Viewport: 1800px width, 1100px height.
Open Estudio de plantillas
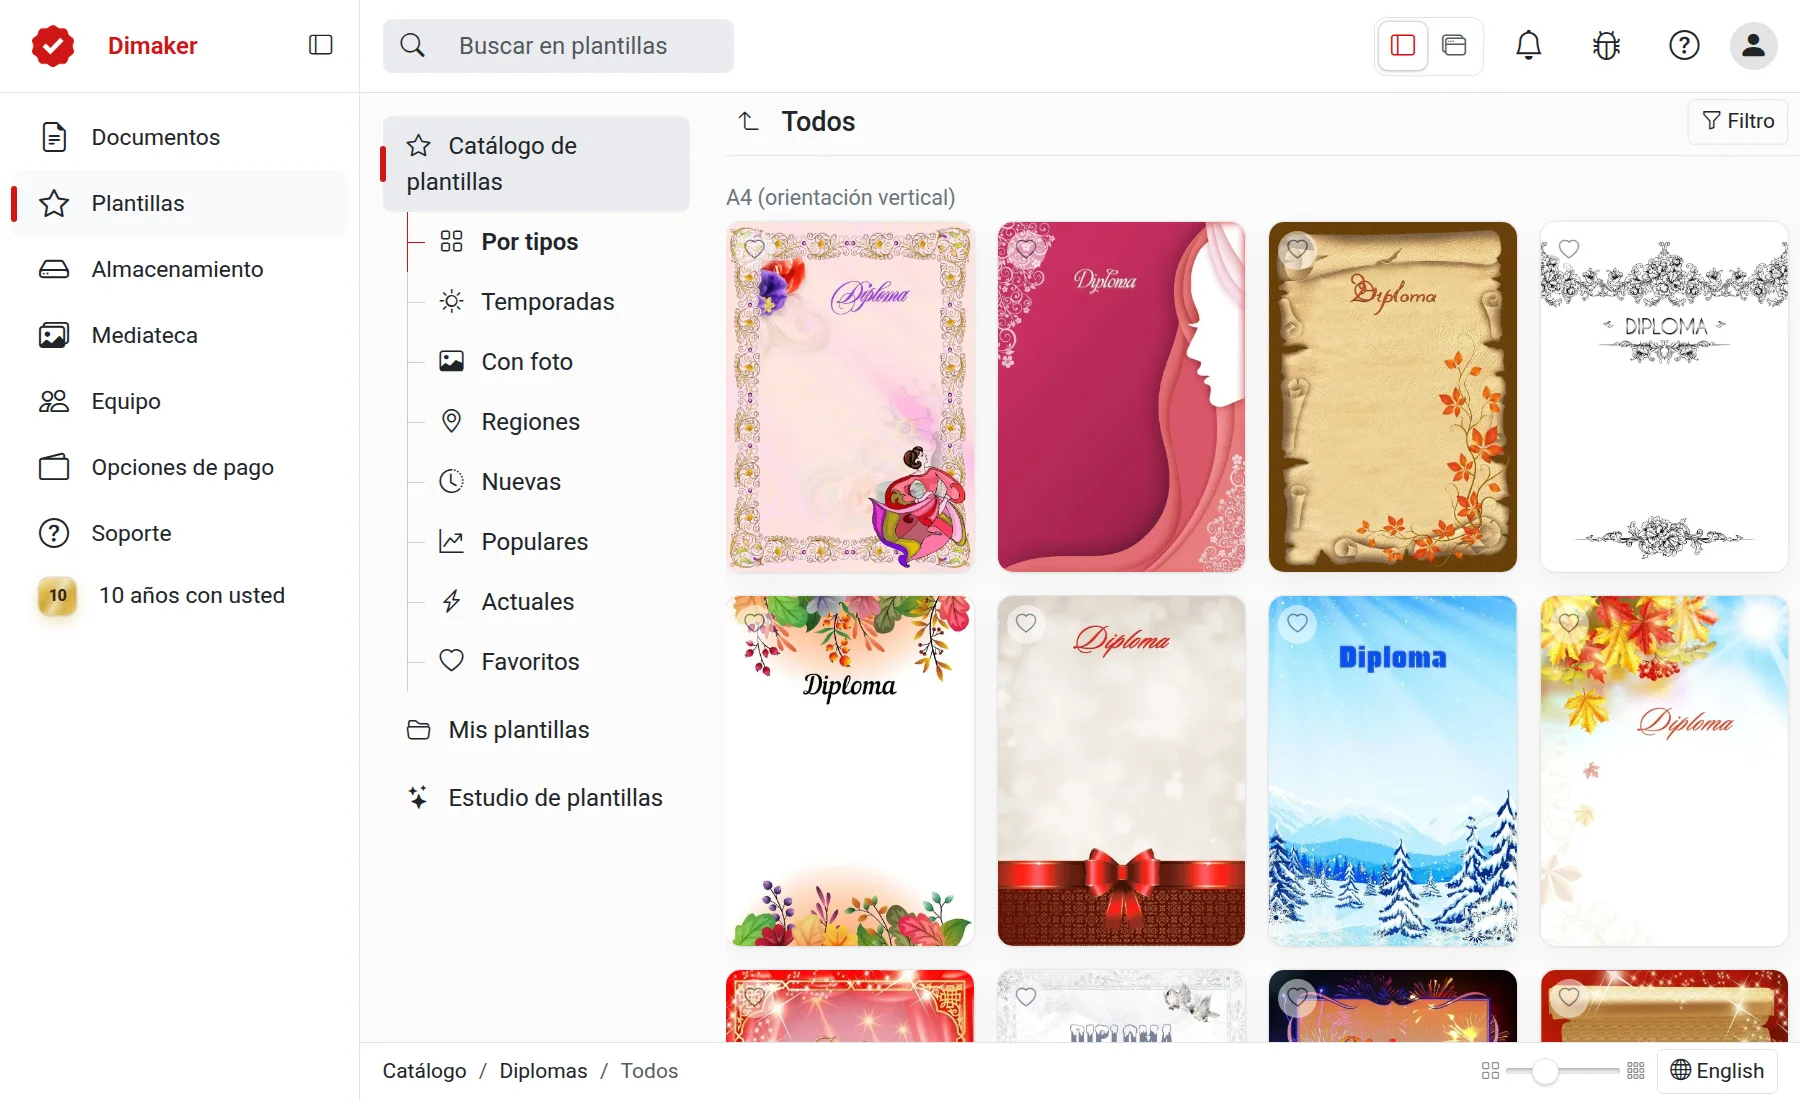(x=536, y=798)
